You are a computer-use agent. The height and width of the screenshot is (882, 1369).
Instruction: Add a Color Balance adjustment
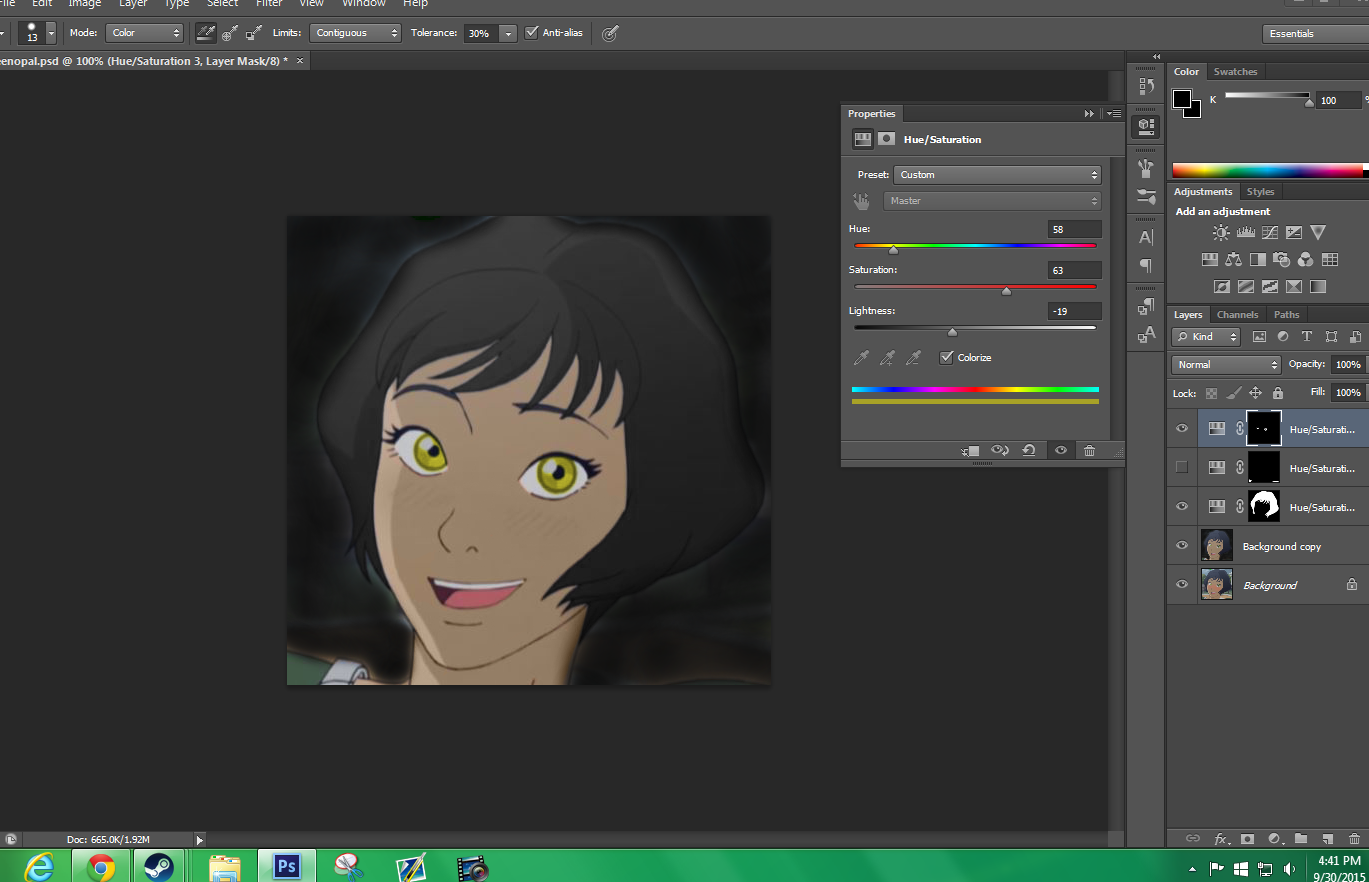click(1233, 260)
